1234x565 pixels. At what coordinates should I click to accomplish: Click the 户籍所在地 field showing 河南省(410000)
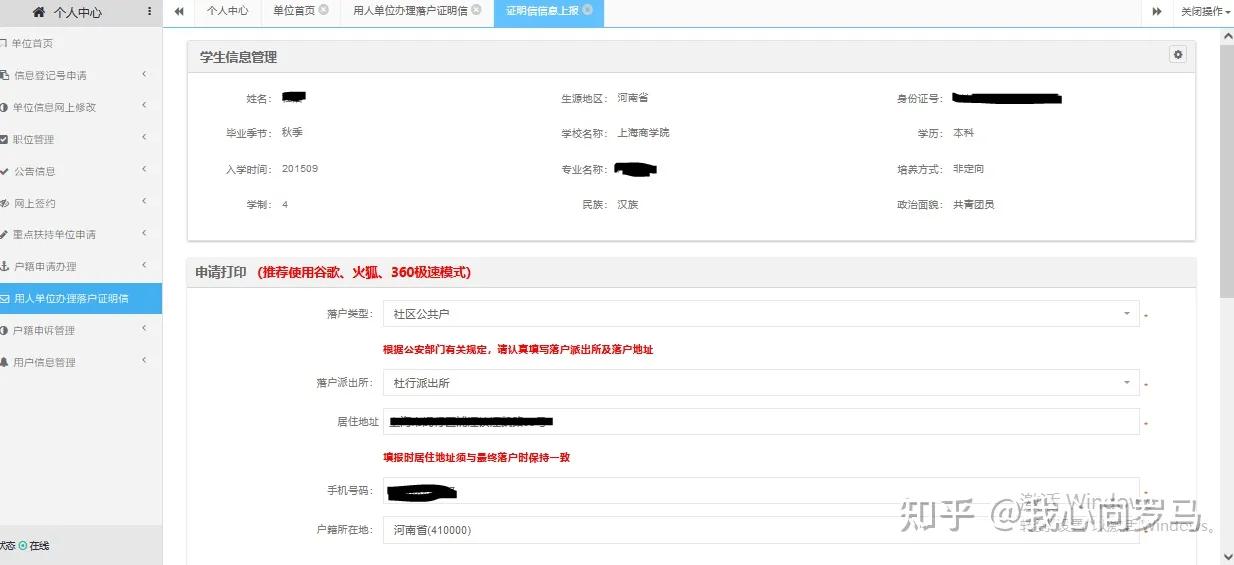(761, 530)
